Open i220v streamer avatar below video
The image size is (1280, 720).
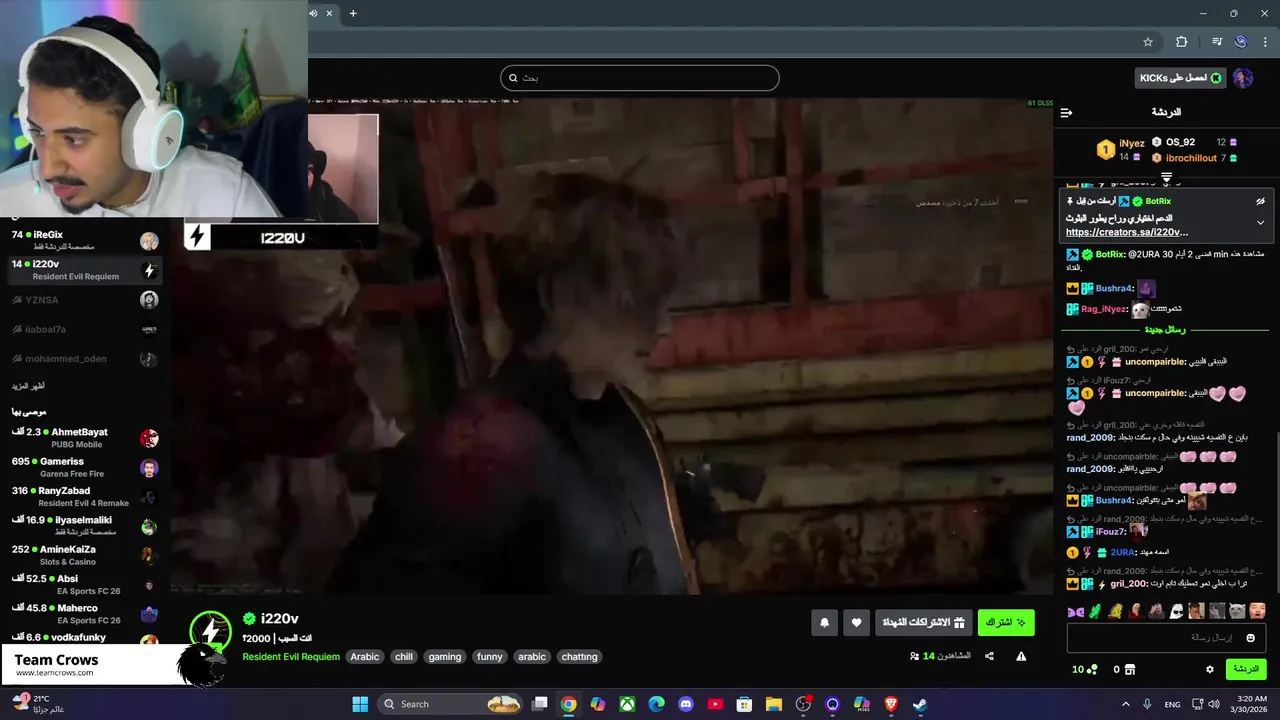(x=211, y=632)
